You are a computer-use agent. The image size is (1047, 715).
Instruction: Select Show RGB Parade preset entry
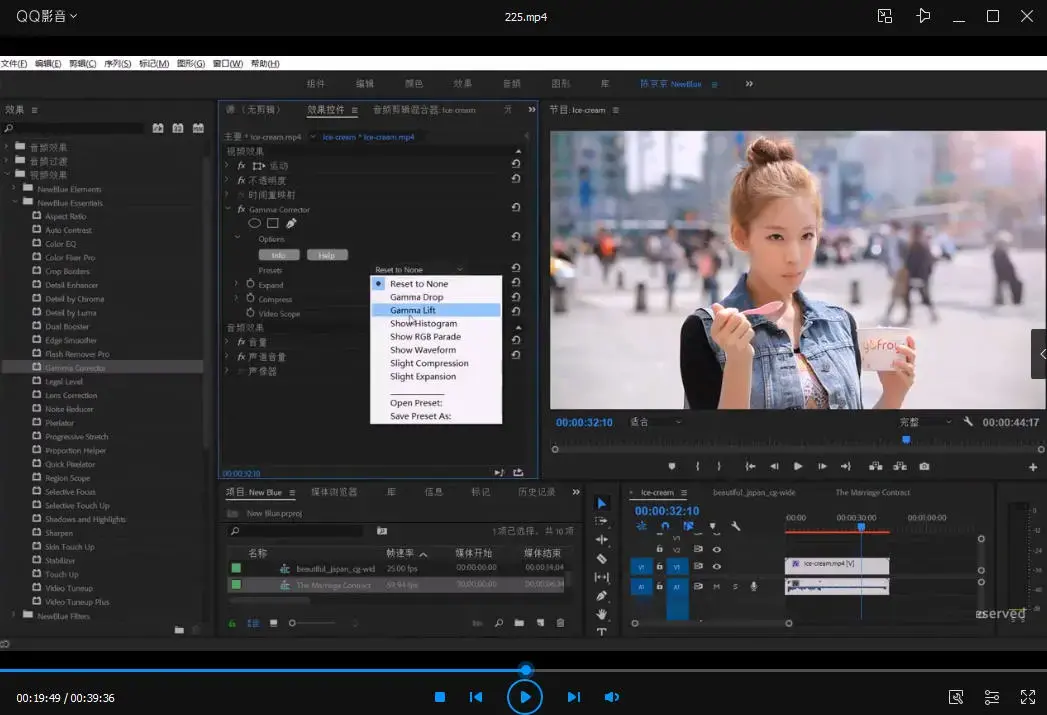[425, 337]
